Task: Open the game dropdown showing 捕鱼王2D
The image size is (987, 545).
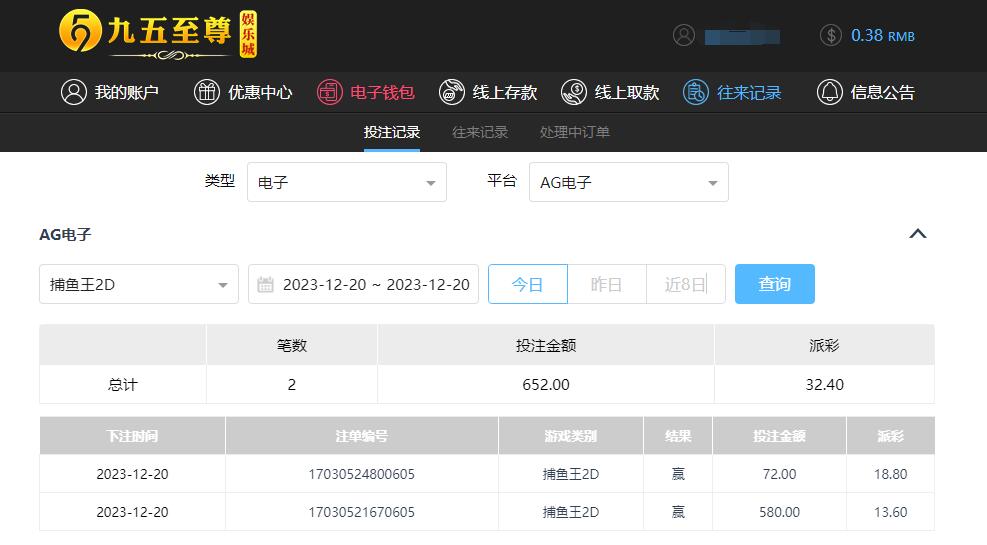Action: point(139,284)
